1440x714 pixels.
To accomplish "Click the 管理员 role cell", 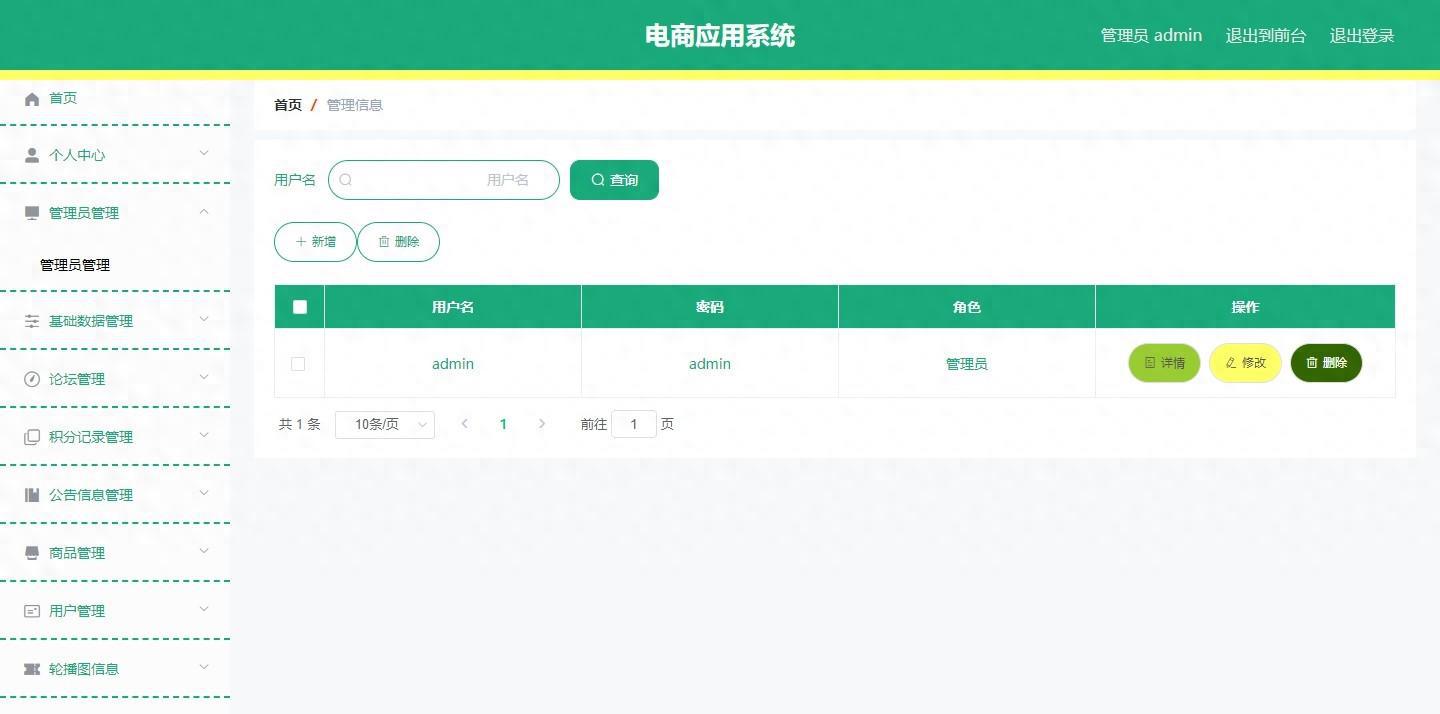I will click(x=967, y=364).
